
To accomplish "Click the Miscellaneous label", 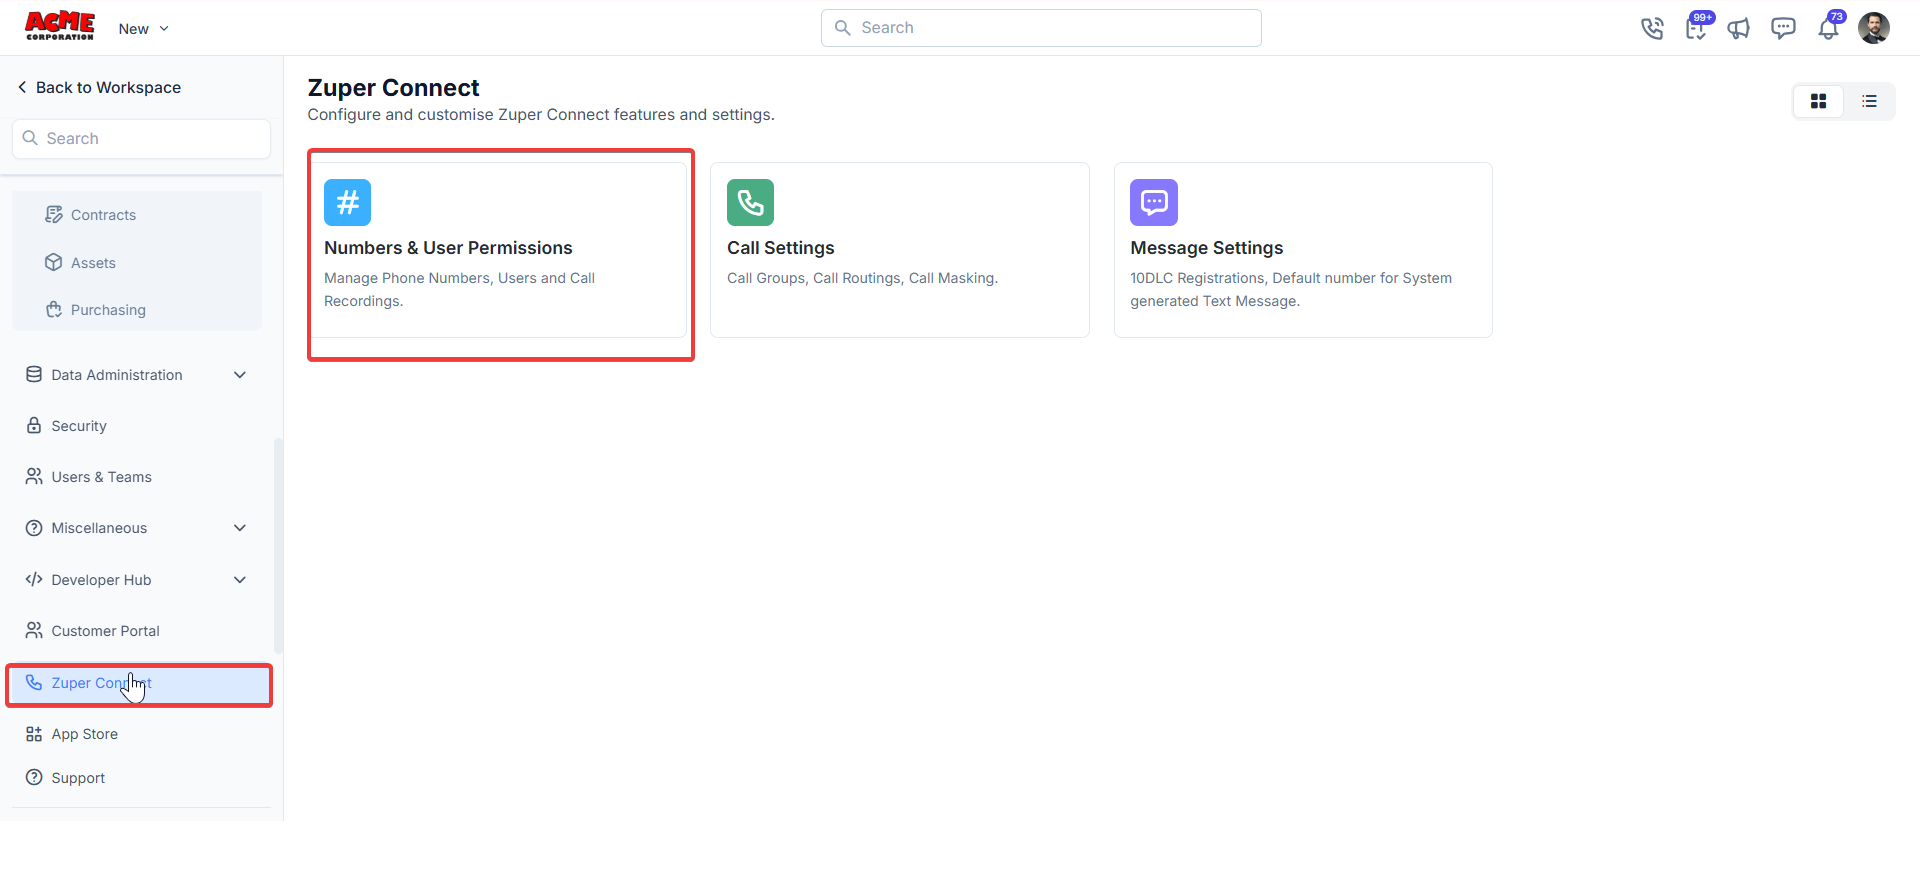I will coord(99,528).
